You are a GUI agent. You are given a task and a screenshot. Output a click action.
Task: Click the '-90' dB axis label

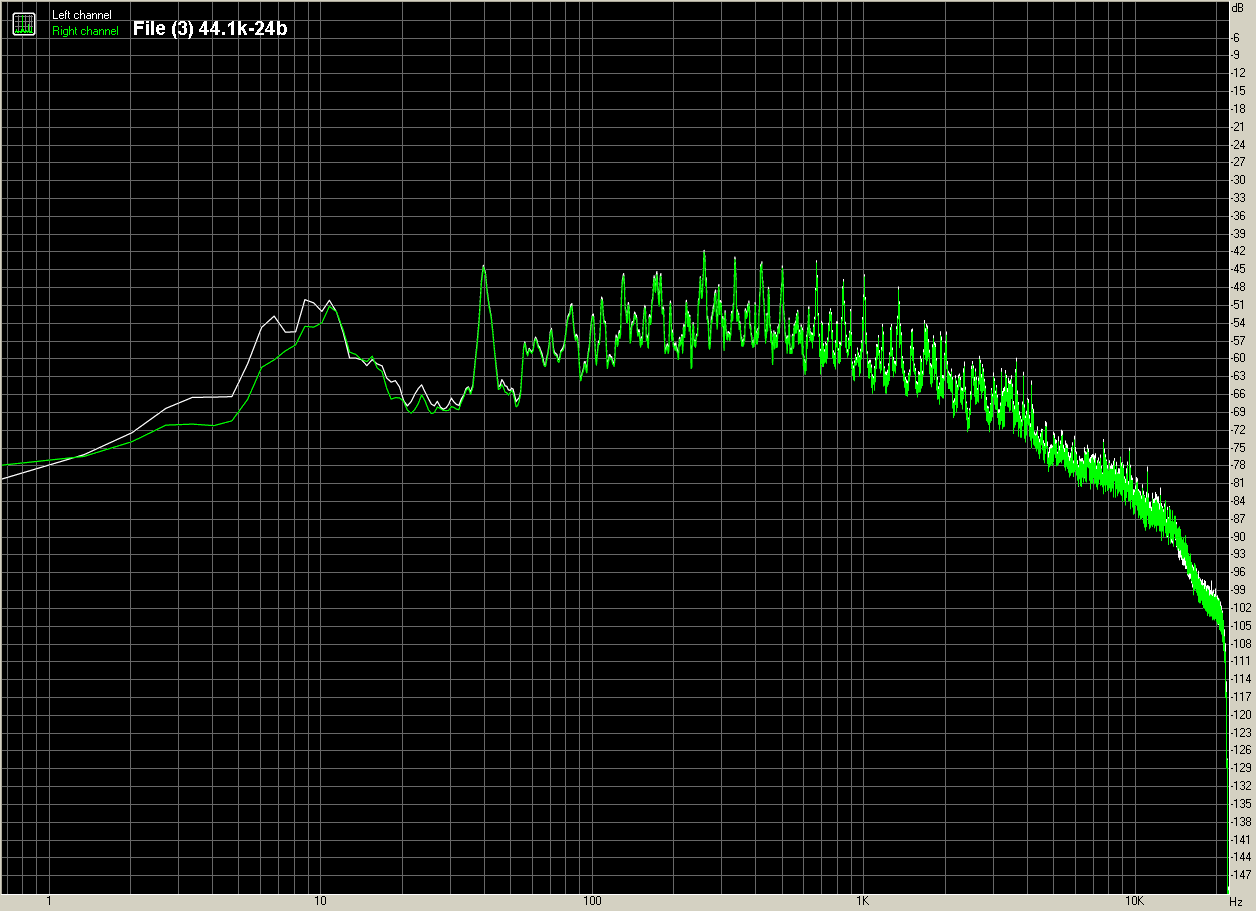(x=1239, y=536)
